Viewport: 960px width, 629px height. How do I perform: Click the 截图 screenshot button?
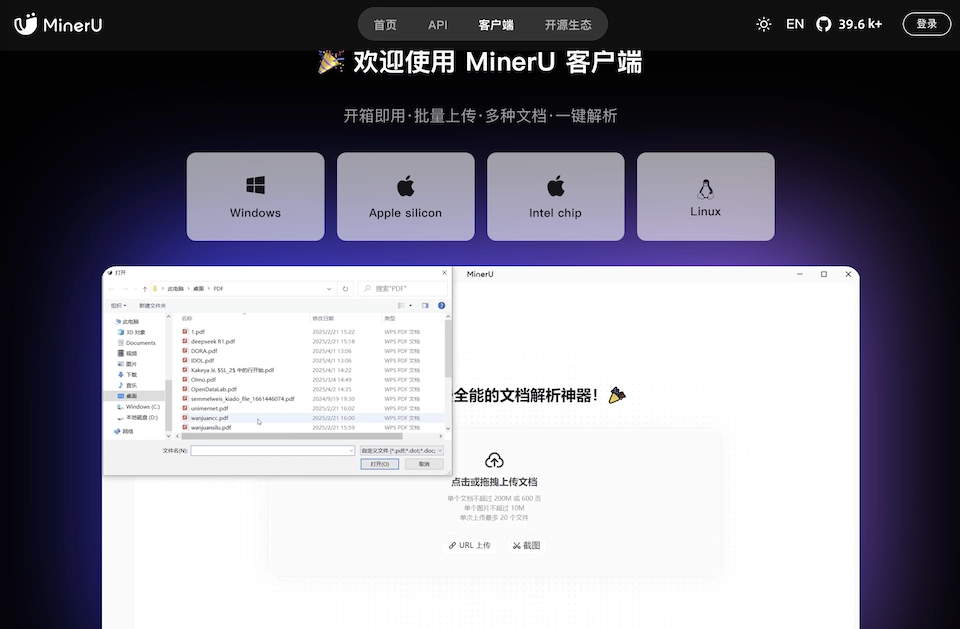coord(527,545)
